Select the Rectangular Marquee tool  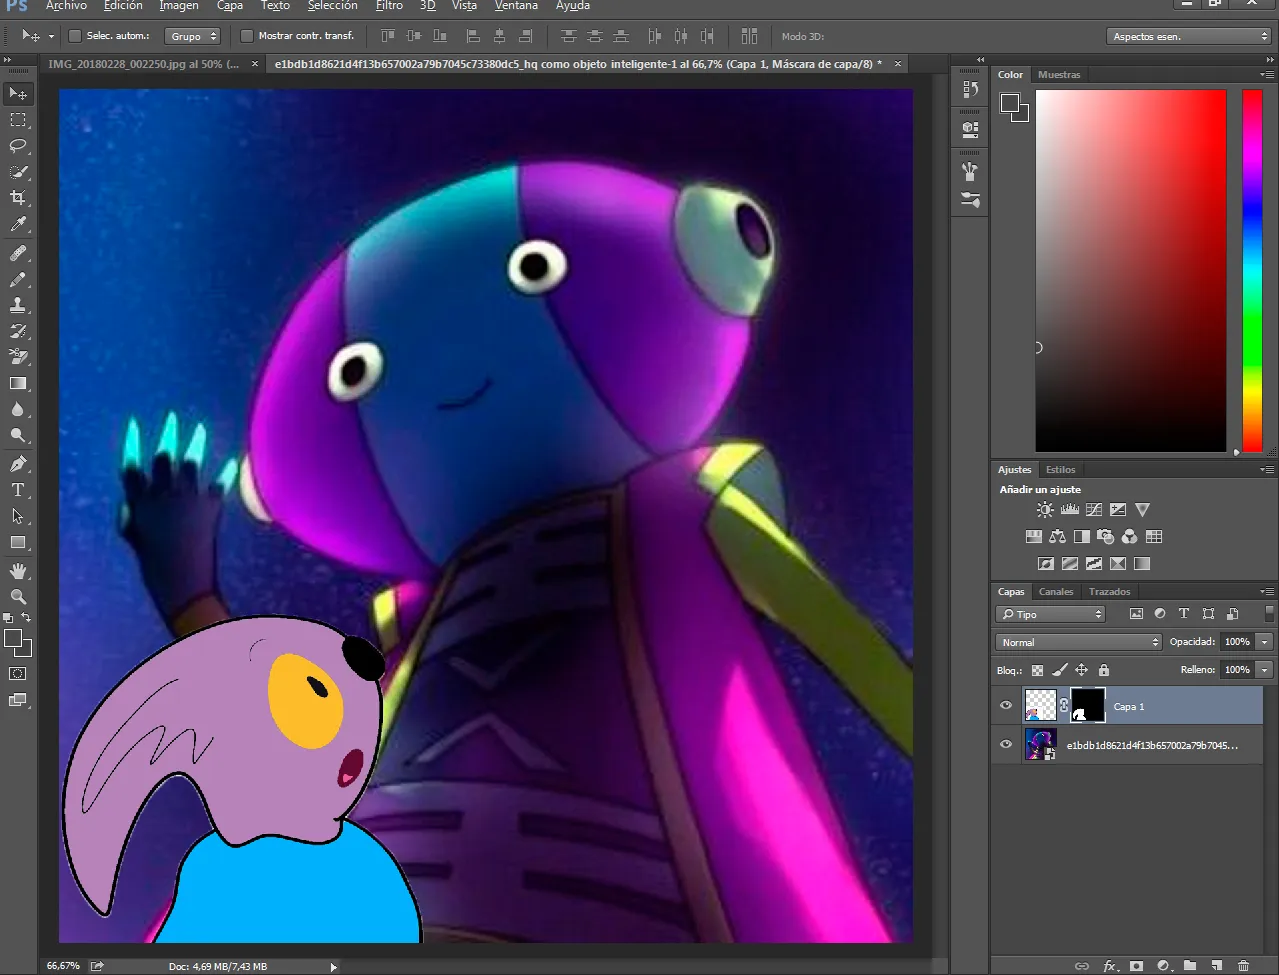click(18, 120)
